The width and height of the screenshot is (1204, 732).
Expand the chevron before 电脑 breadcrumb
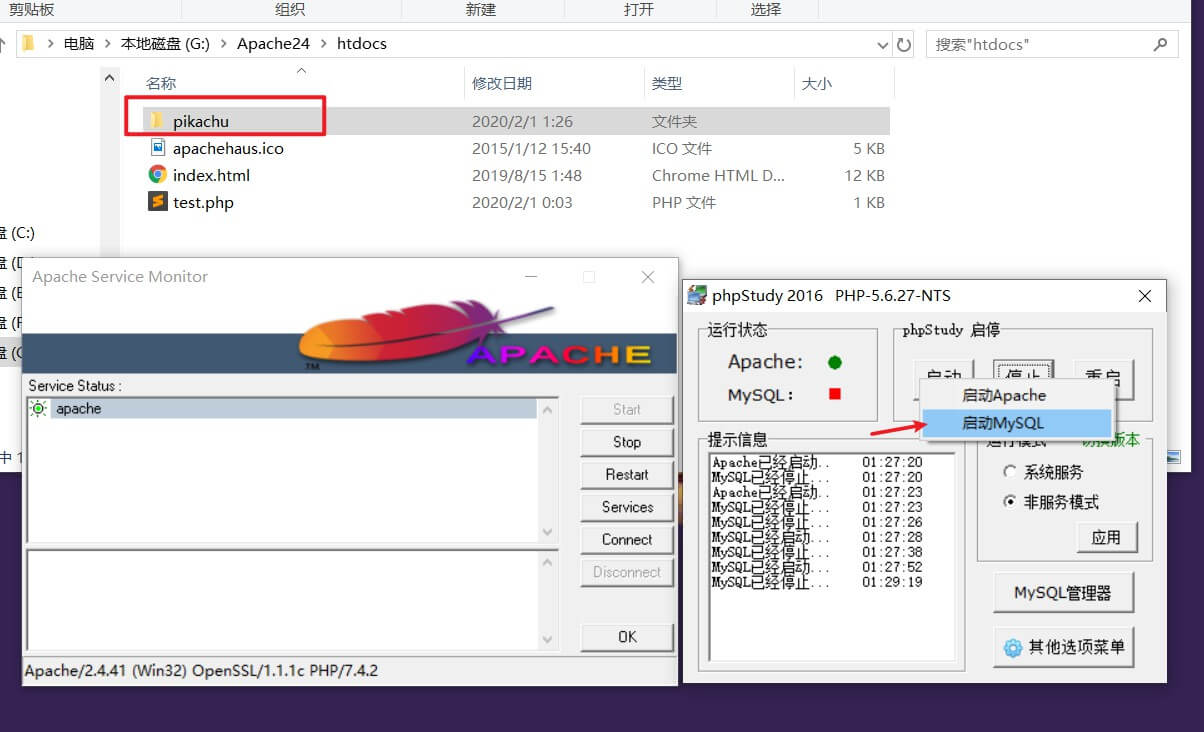point(50,44)
